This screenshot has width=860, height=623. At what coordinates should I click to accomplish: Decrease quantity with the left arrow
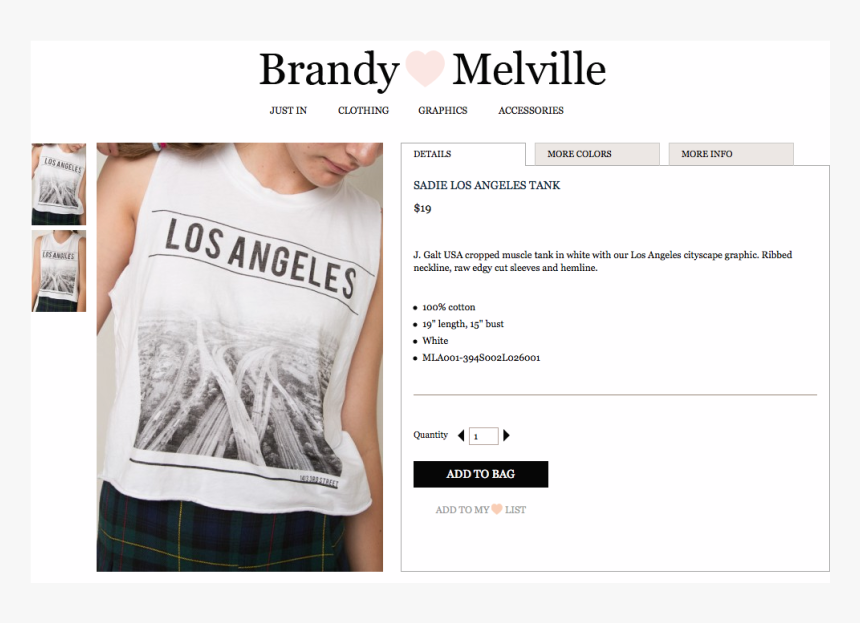point(461,435)
